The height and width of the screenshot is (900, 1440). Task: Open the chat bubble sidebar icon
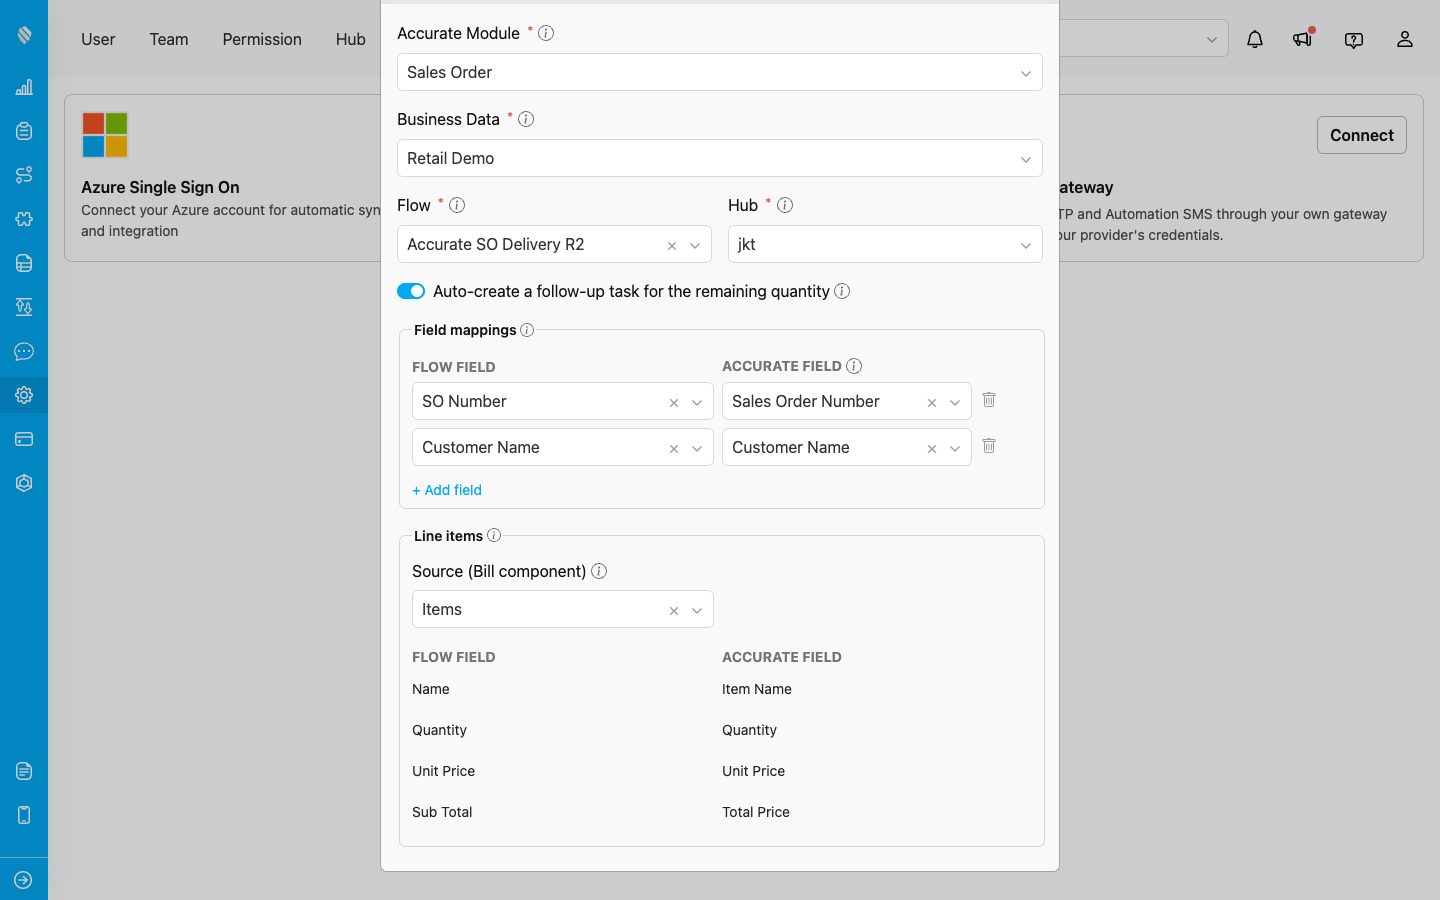click(x=24, y=351)
